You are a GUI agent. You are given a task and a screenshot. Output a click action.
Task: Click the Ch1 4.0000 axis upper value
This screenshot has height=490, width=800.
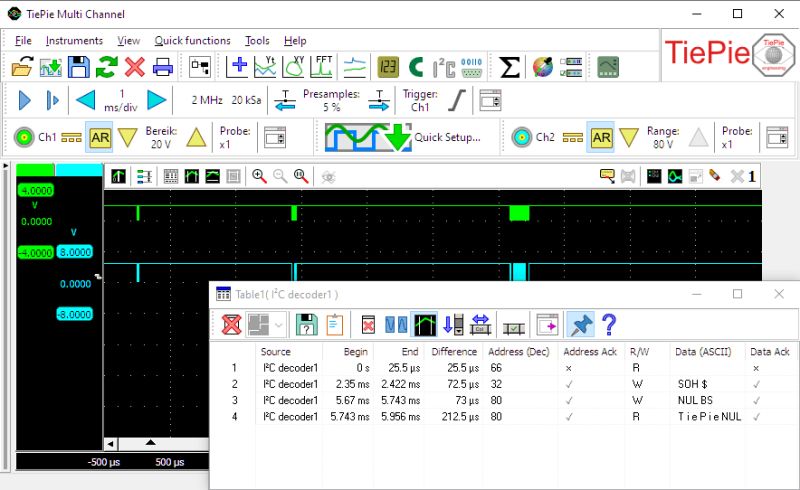[x=36, y=190]
